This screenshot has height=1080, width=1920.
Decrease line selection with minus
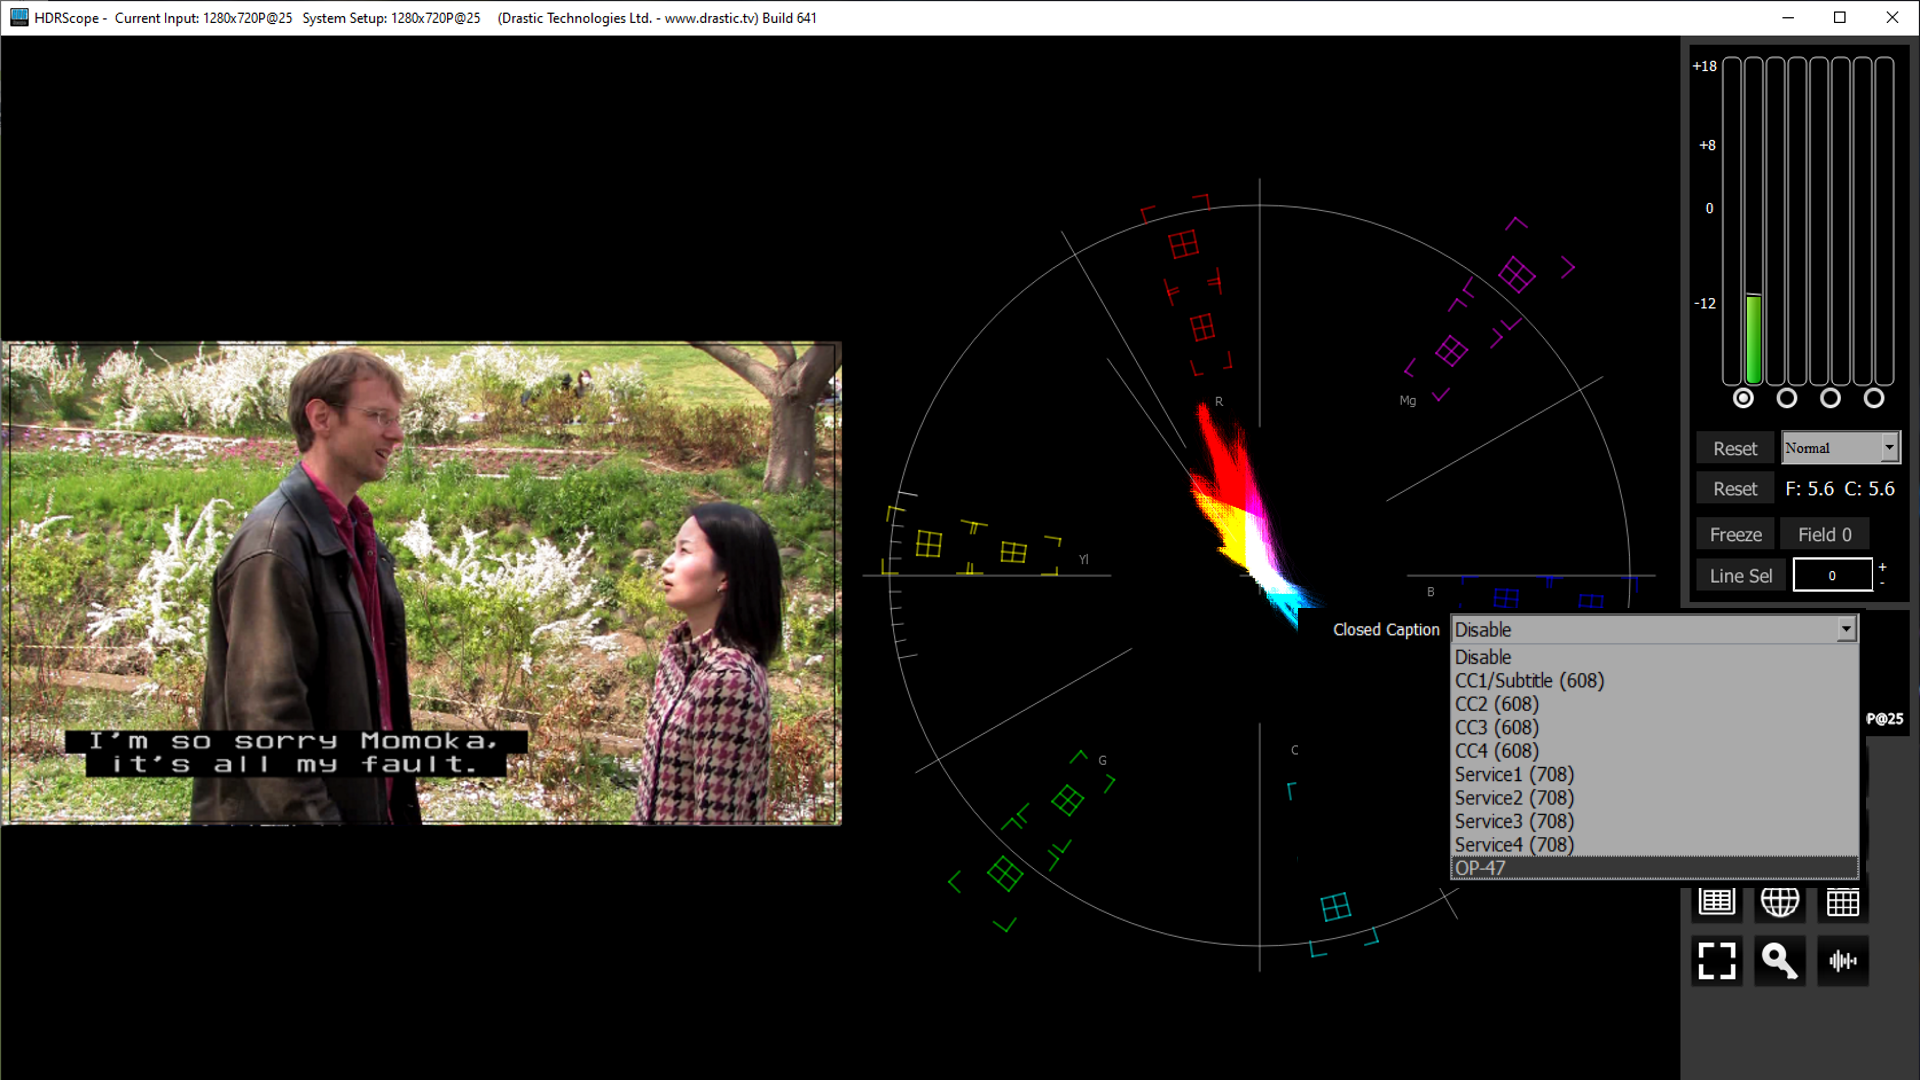point(1882,583)
